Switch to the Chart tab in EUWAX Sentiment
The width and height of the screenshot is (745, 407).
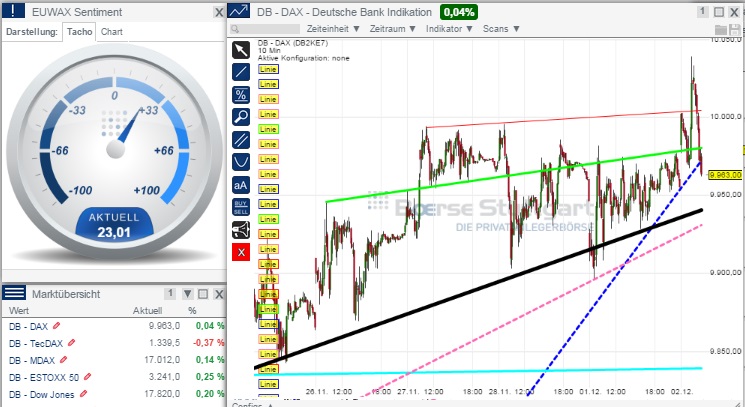coord(112,32)
